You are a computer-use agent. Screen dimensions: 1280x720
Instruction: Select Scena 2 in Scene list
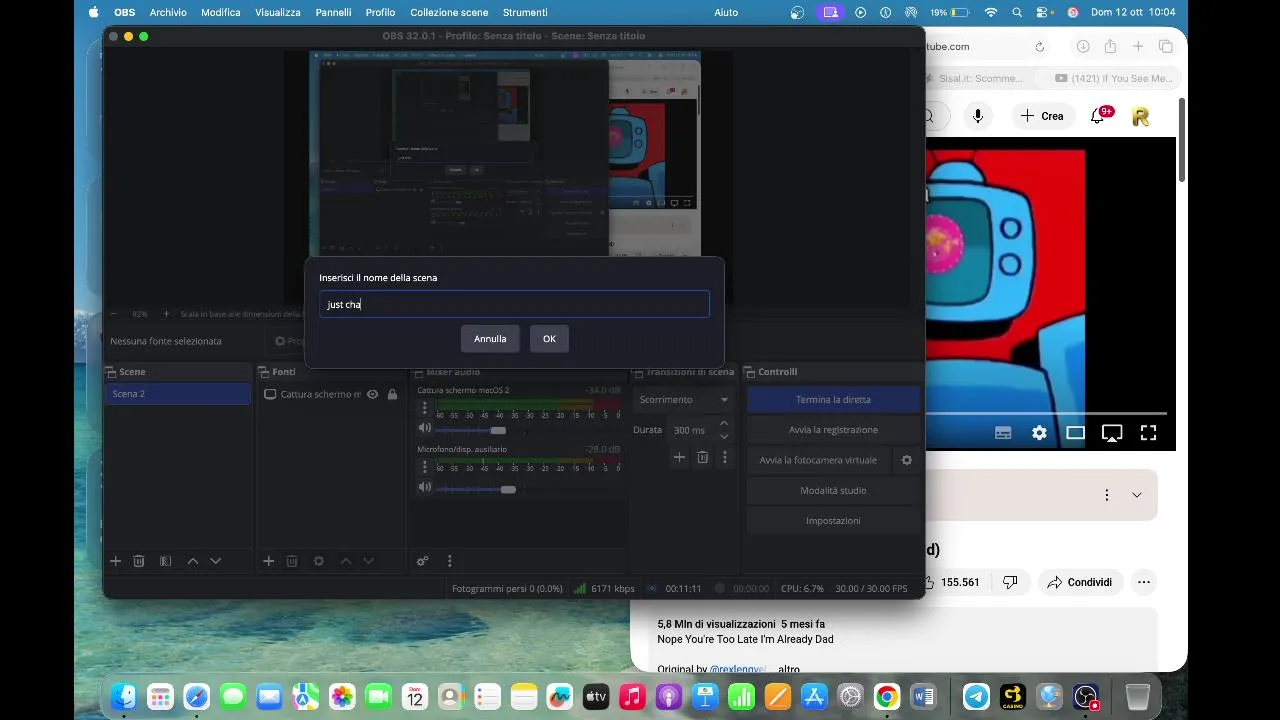tap(178, 394)
